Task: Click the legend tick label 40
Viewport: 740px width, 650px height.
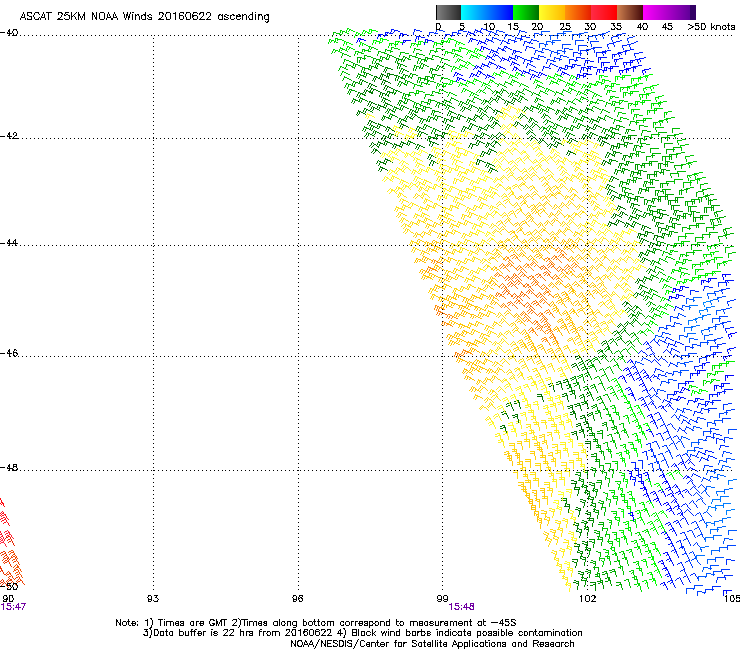Action: pos(642,27)
